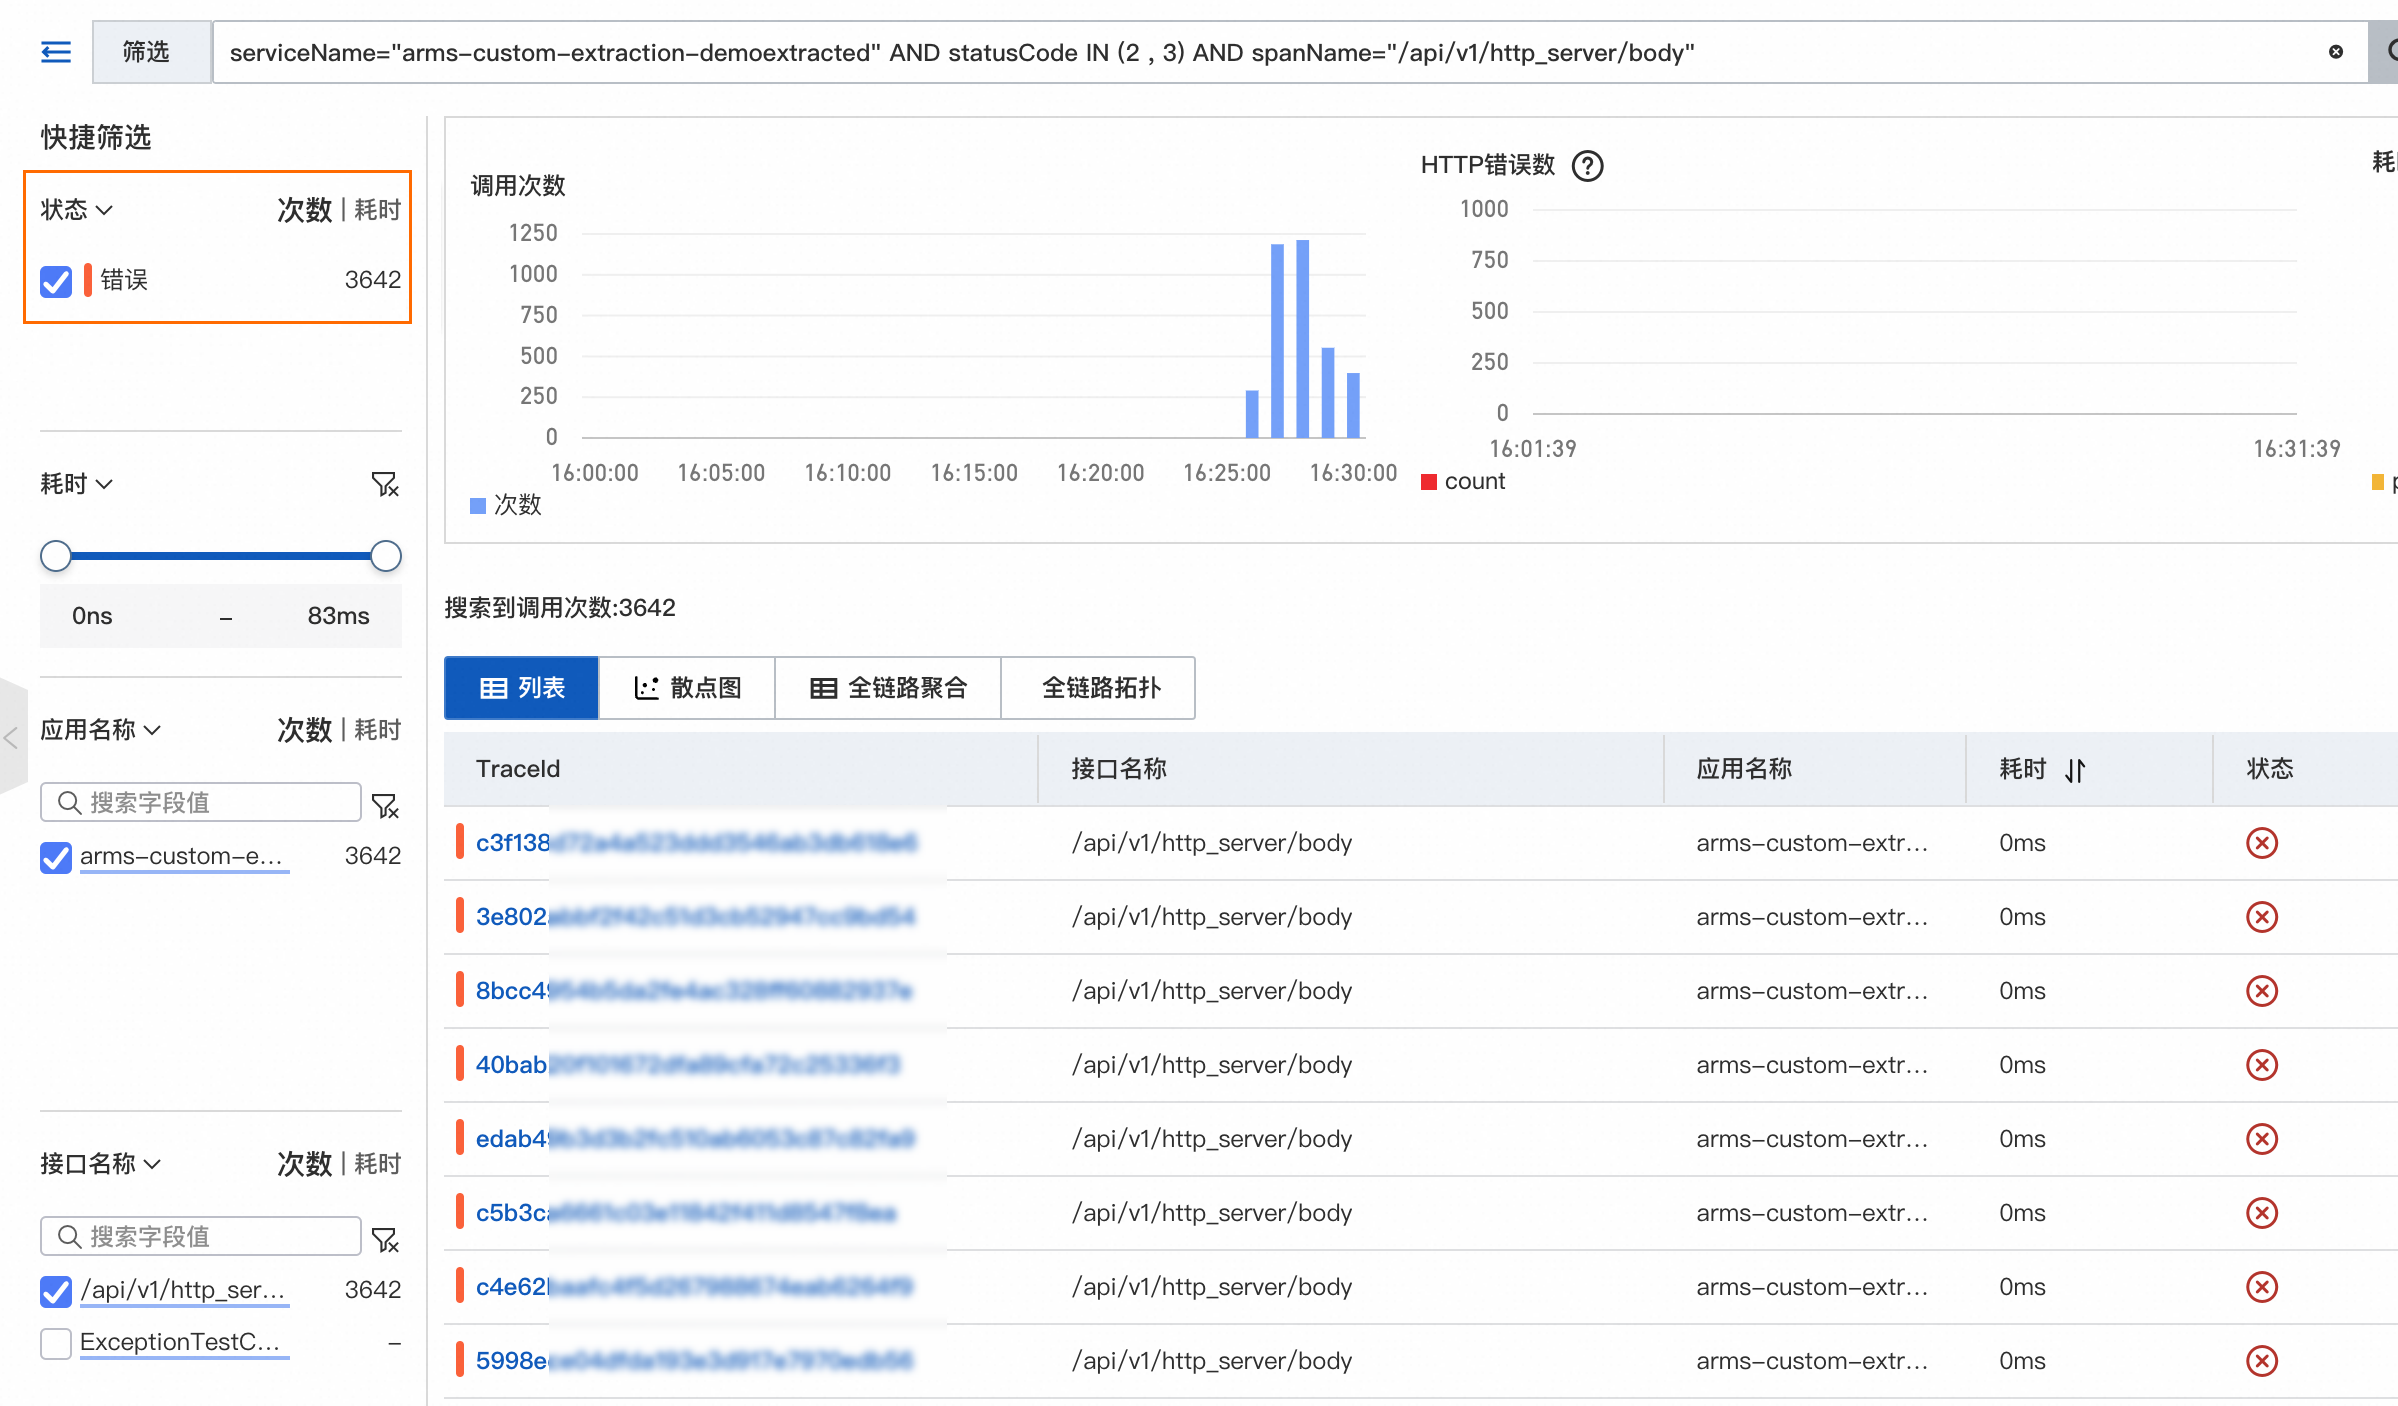Viewport: 2398px width, 1406px height.
Task: Click the error status icon for trace 8bcc4
Action: pos(2262,991)
